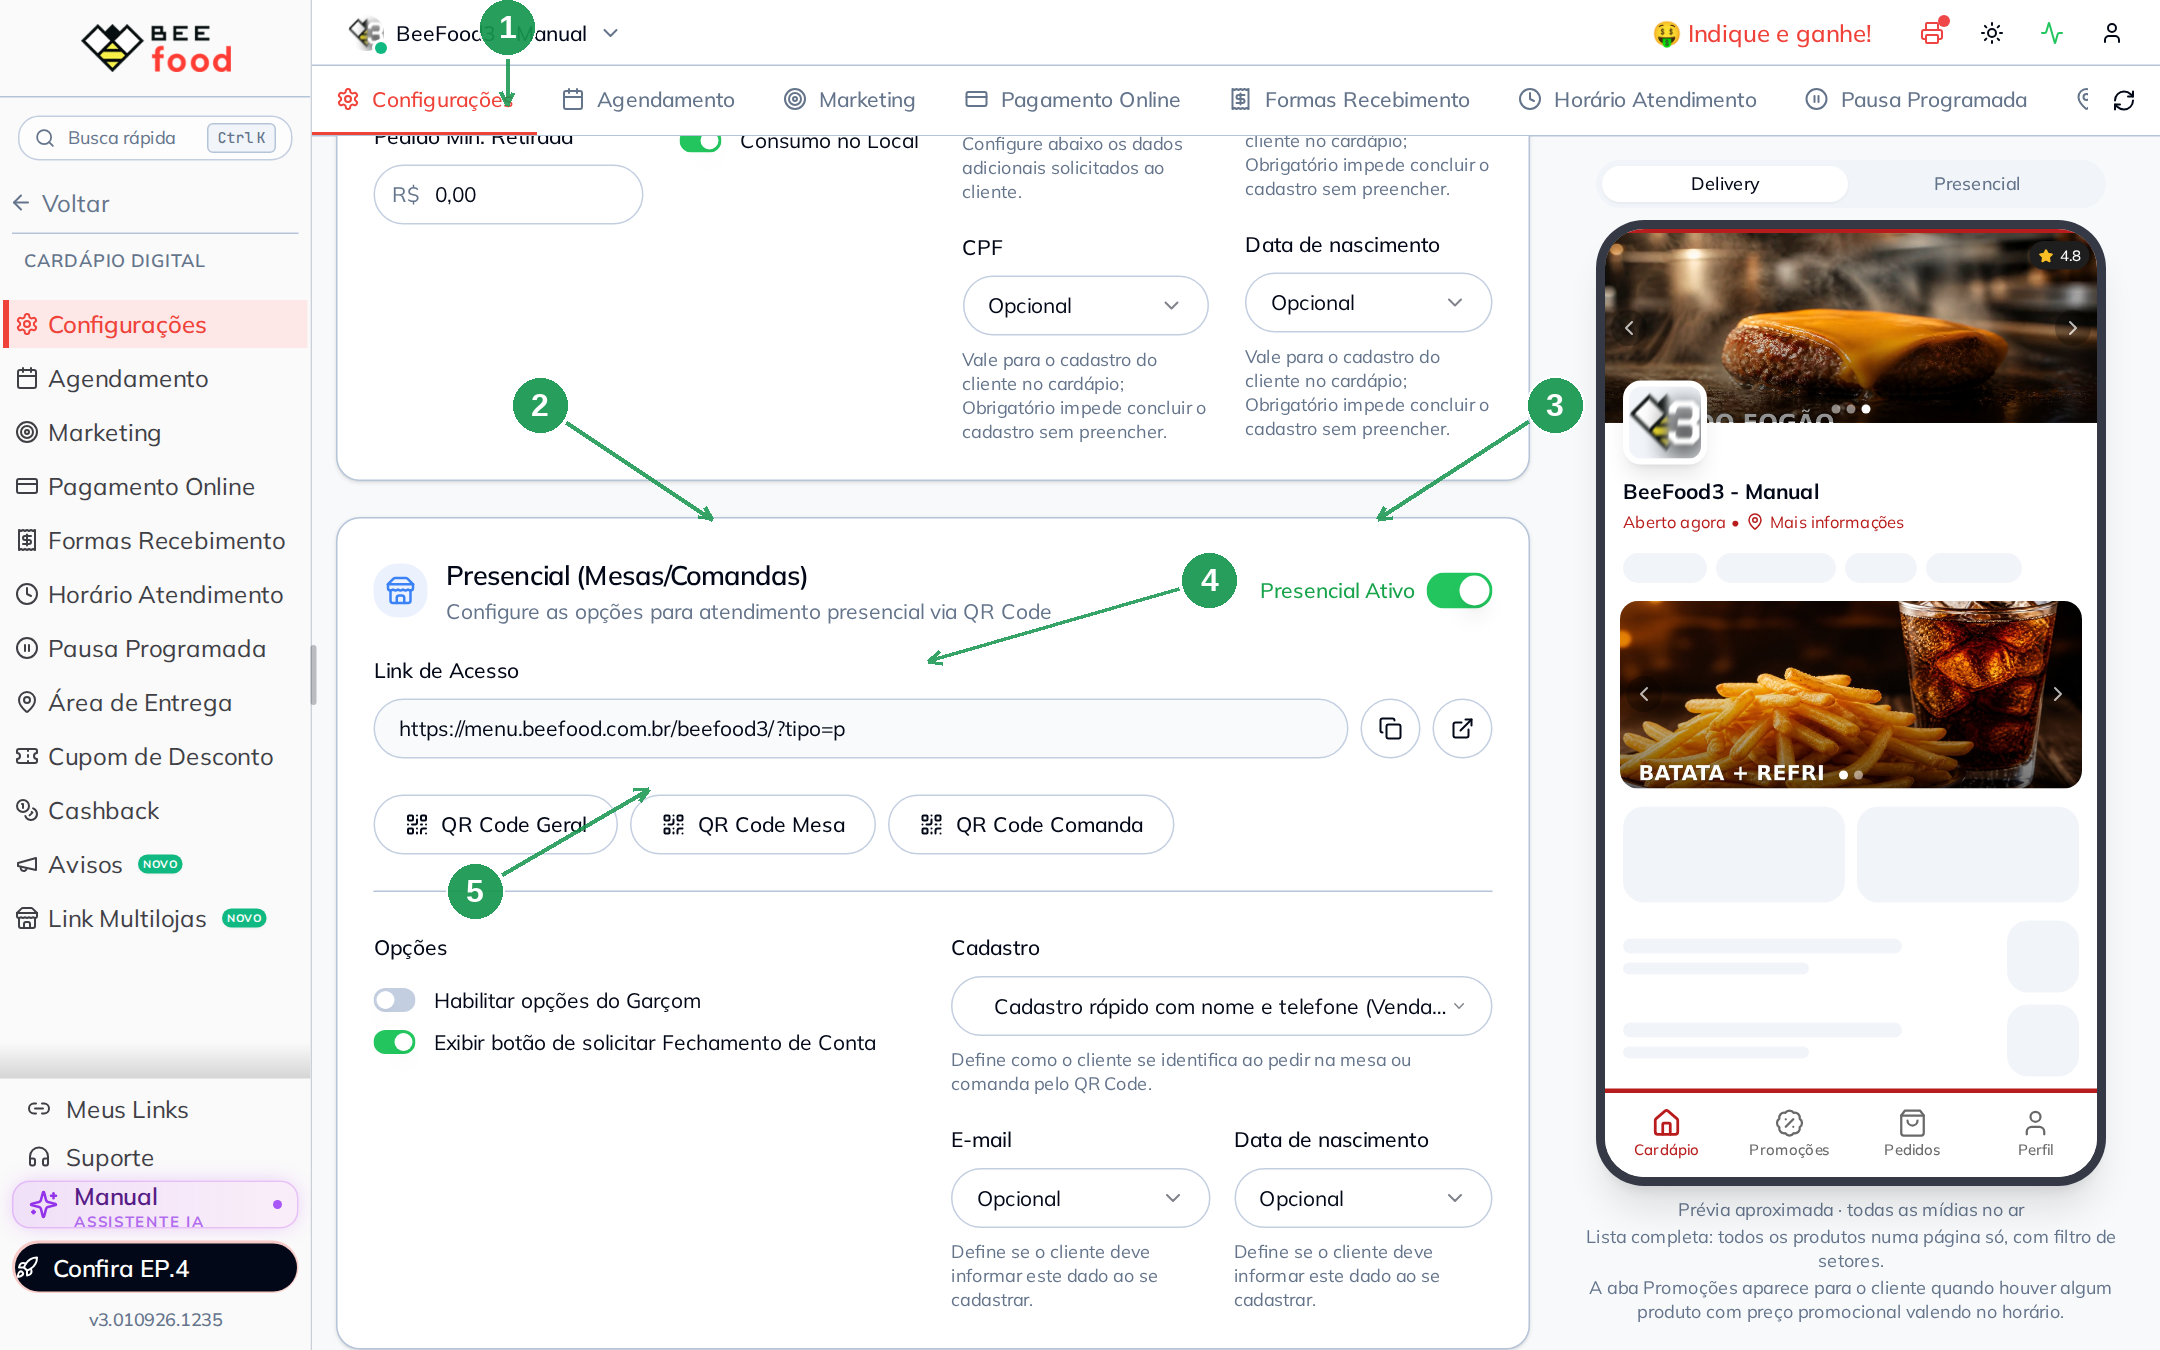
Task: Open Avisos in the sidebar
Action: (156, 865)
